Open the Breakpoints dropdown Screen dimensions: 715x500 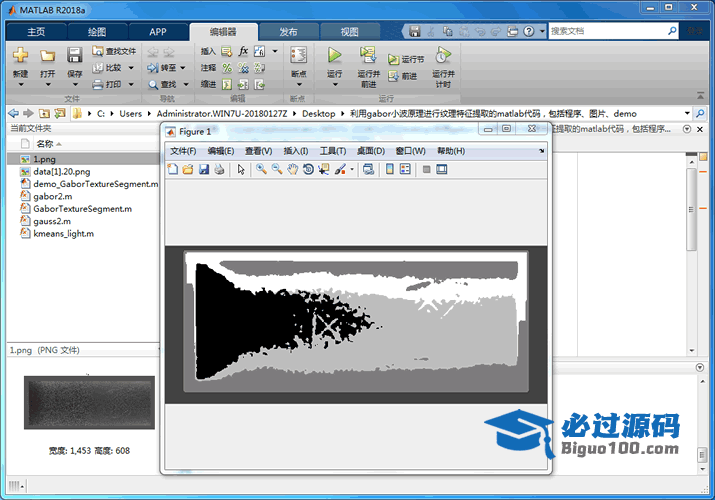tap(298, 86)
